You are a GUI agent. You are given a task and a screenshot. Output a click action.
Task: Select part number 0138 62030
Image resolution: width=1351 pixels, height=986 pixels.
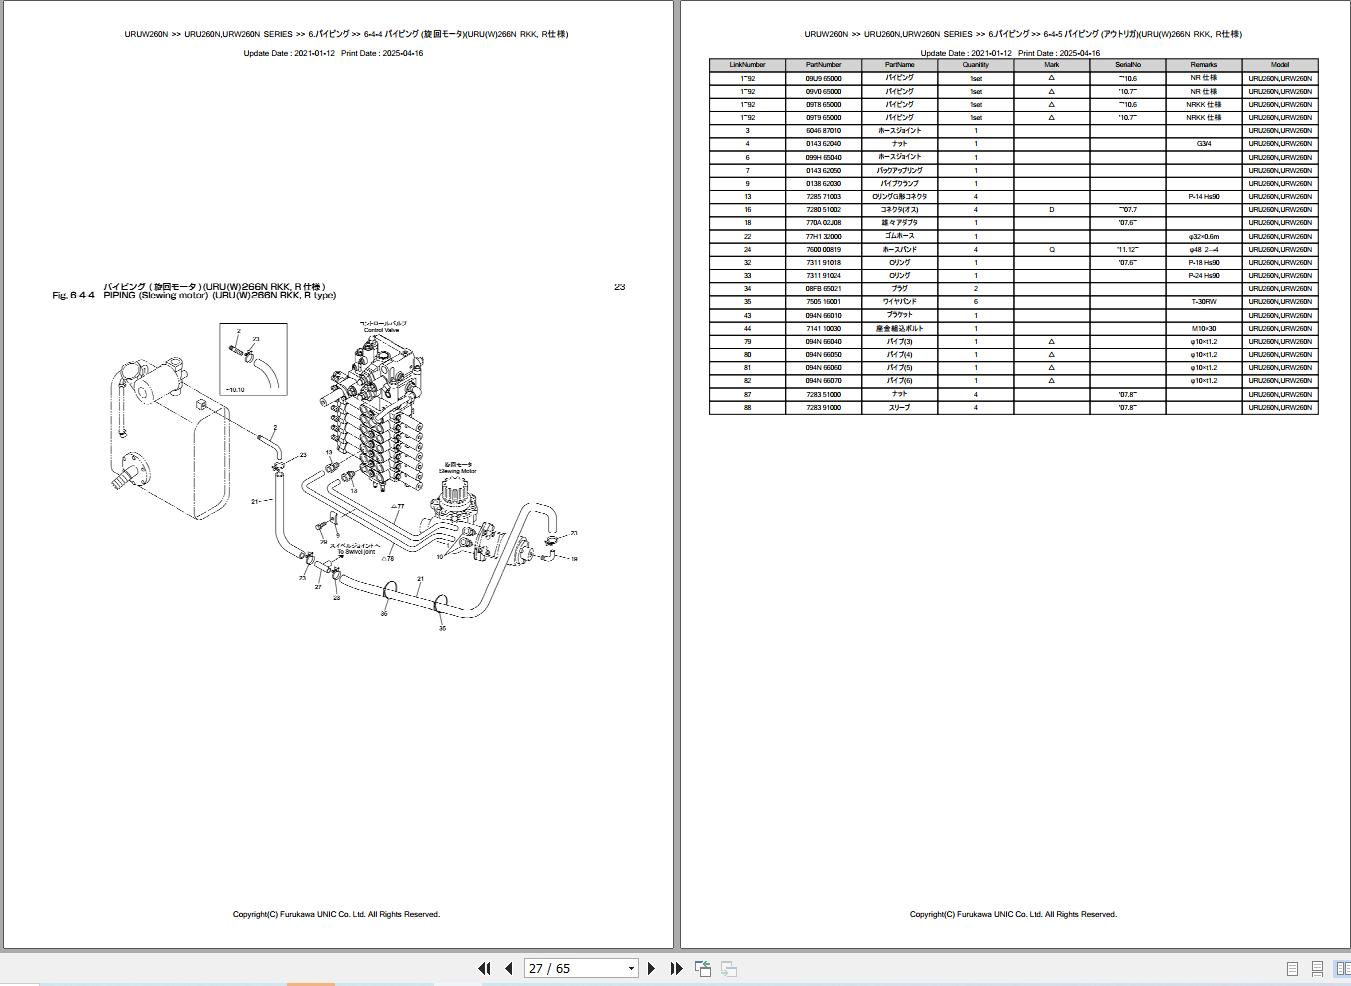pos(823,183)
